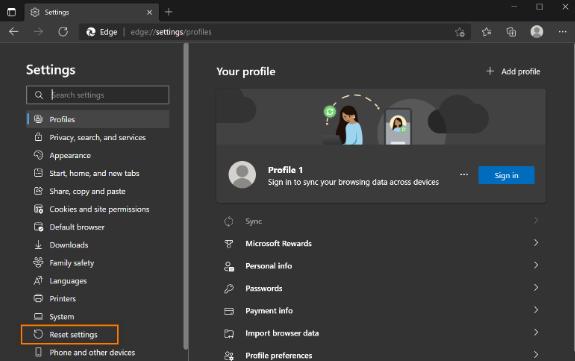Open the Settings and more menu
The height and width of the screenshot is (361, 575).
point(563,32)
